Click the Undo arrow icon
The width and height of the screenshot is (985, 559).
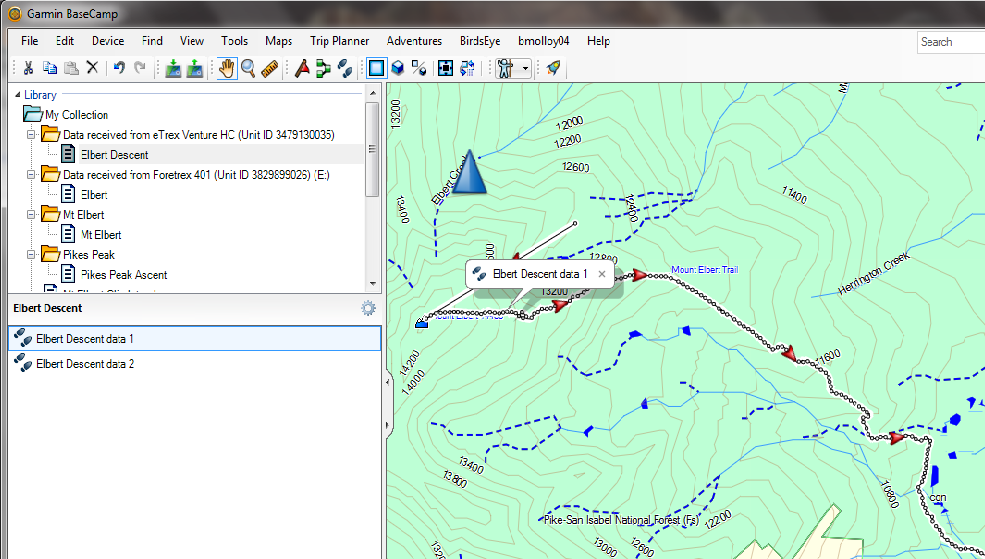(x=119, y=68)
